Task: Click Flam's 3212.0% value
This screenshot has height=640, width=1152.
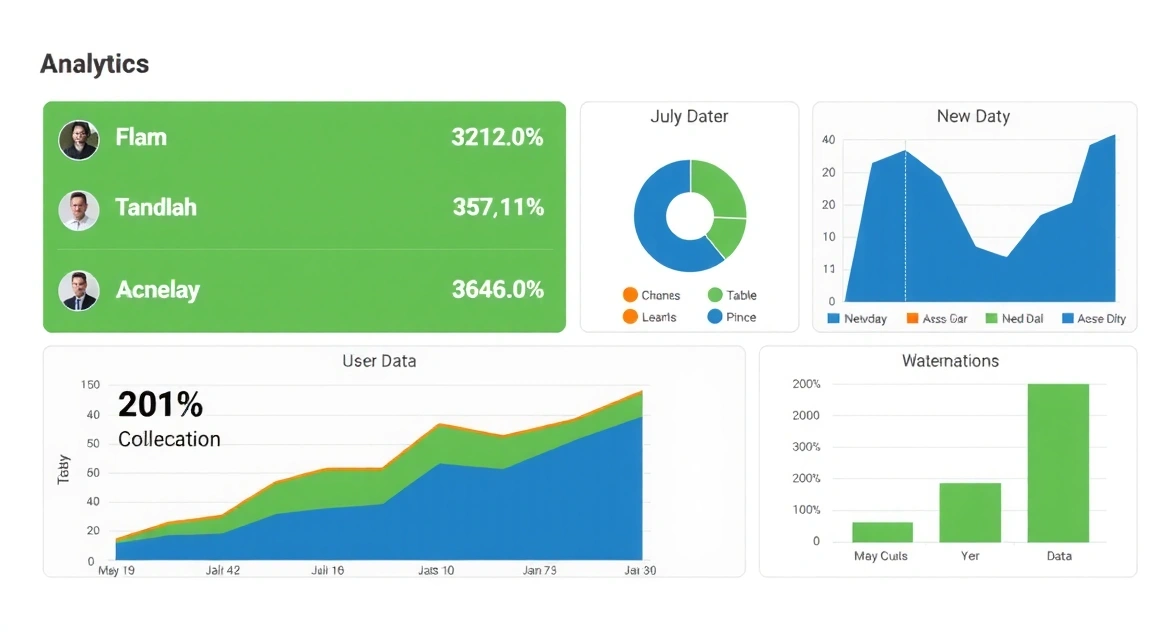Action: click(498, 138)
